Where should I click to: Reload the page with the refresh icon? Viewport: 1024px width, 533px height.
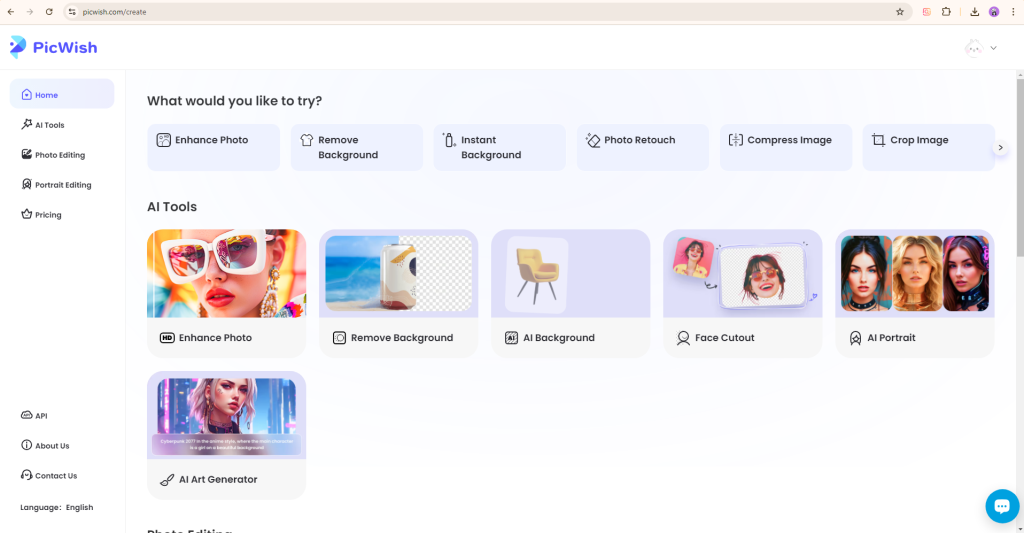[49, 12]
